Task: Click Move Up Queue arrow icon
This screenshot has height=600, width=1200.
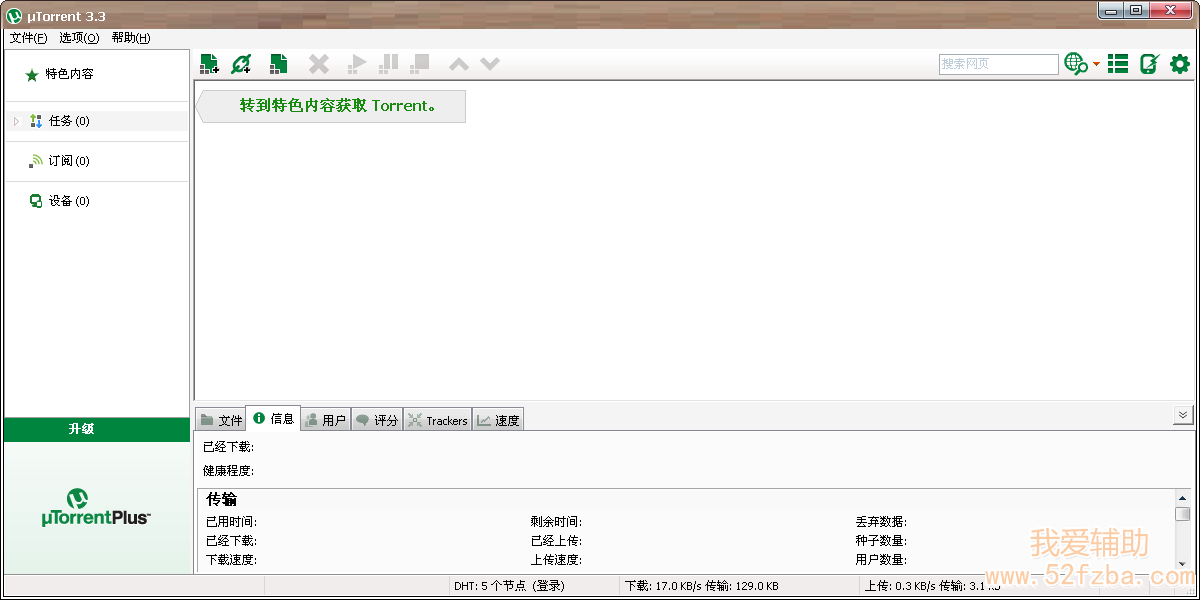Action: click(x=459, y=65)
